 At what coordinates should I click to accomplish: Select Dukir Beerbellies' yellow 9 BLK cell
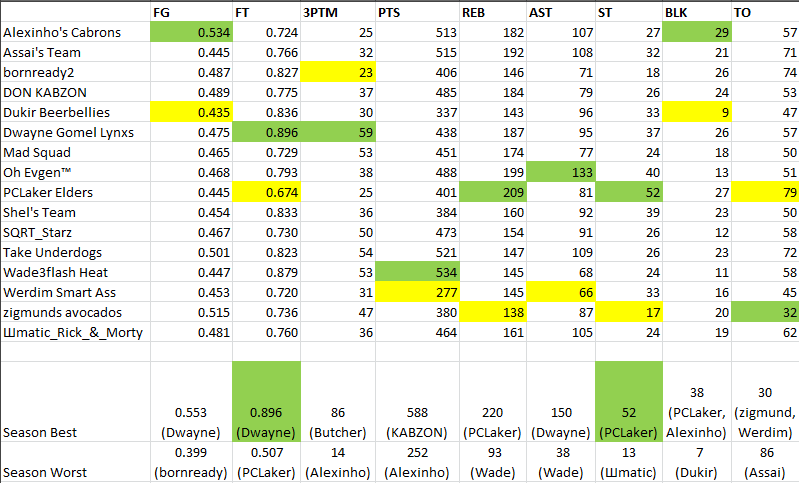point(697,112)
